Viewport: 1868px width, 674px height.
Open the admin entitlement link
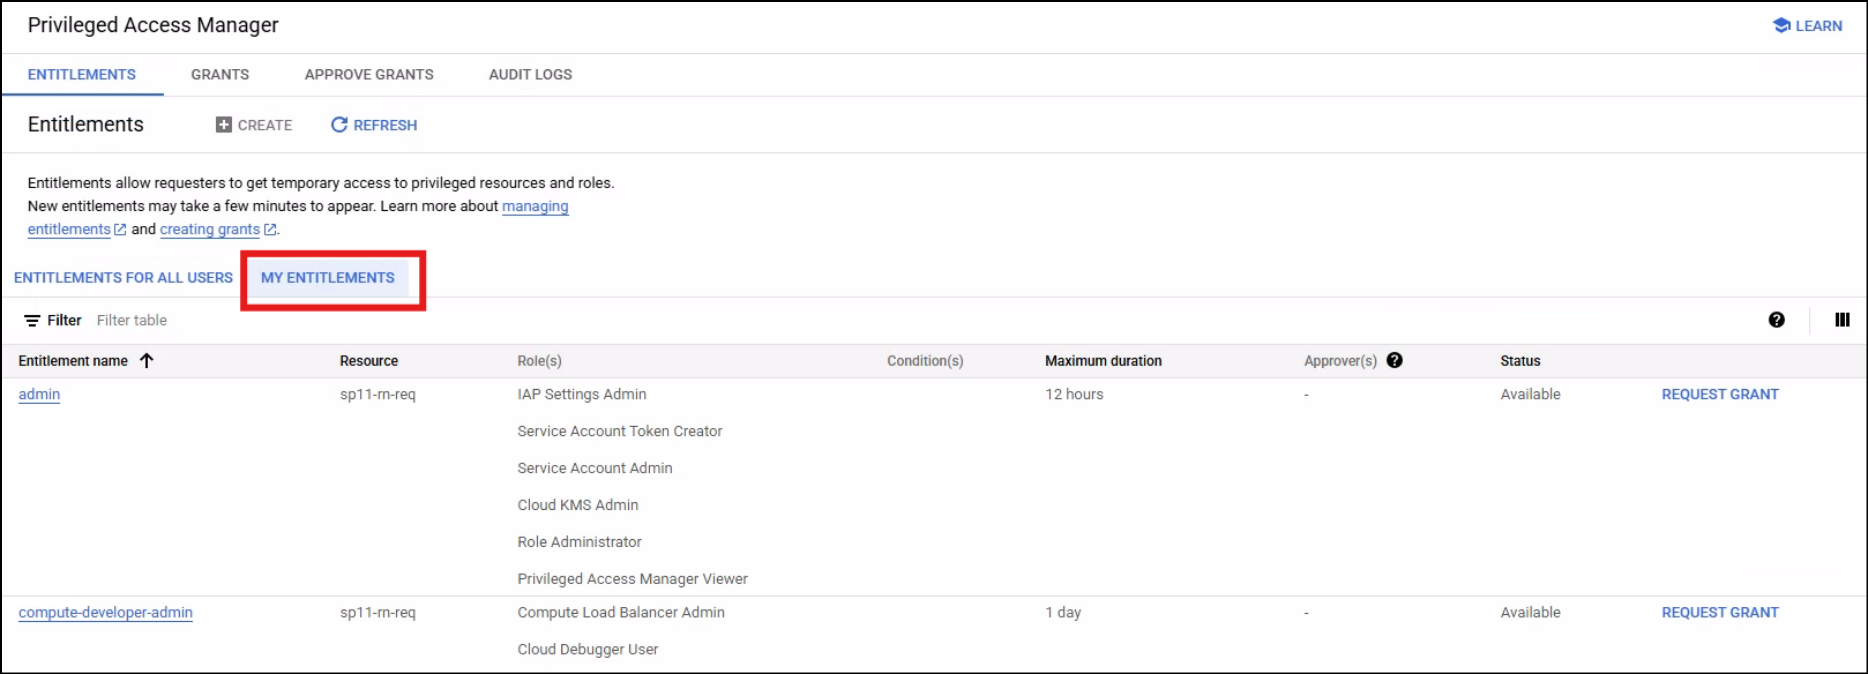tap(39, 395)
